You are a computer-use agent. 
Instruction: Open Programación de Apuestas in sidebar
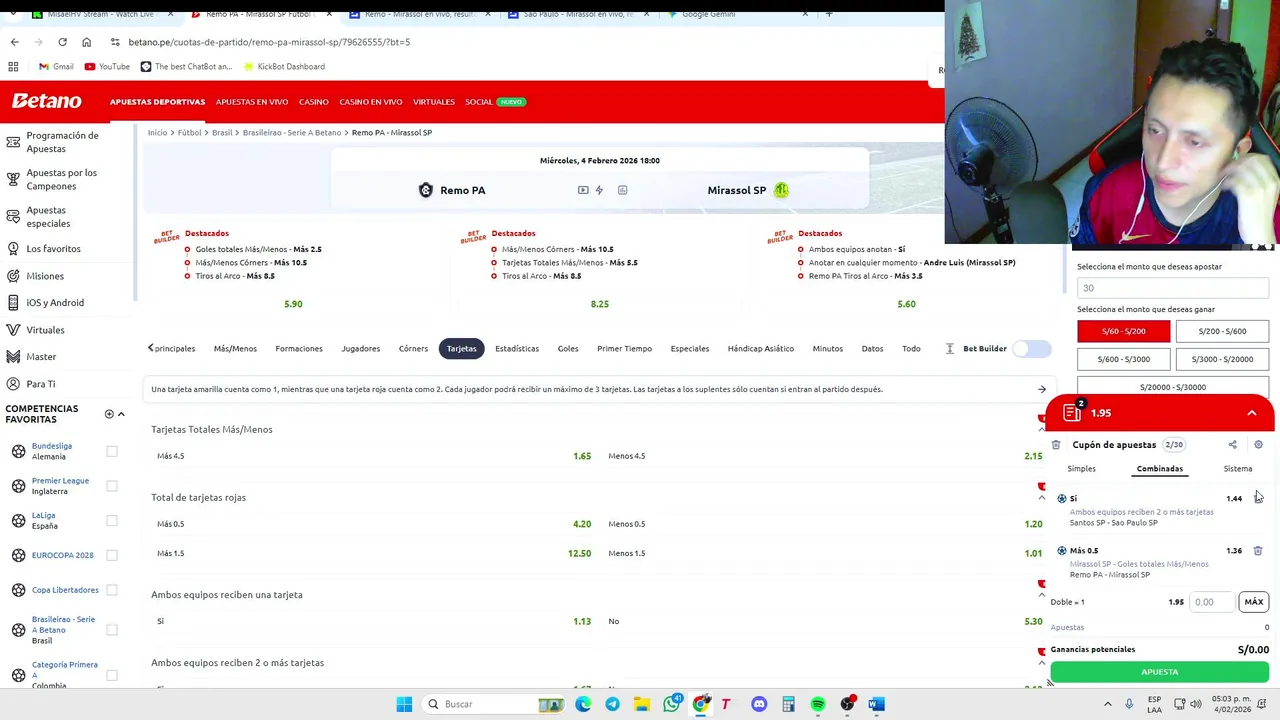pos(62,142)
